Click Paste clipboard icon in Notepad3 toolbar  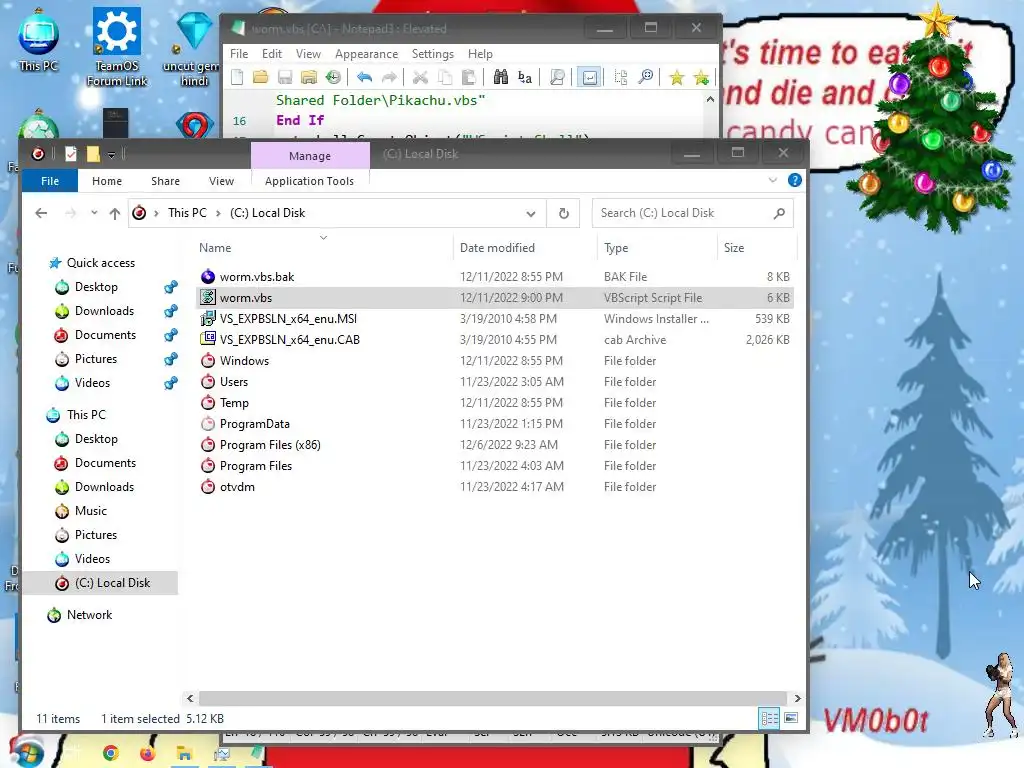468,78
